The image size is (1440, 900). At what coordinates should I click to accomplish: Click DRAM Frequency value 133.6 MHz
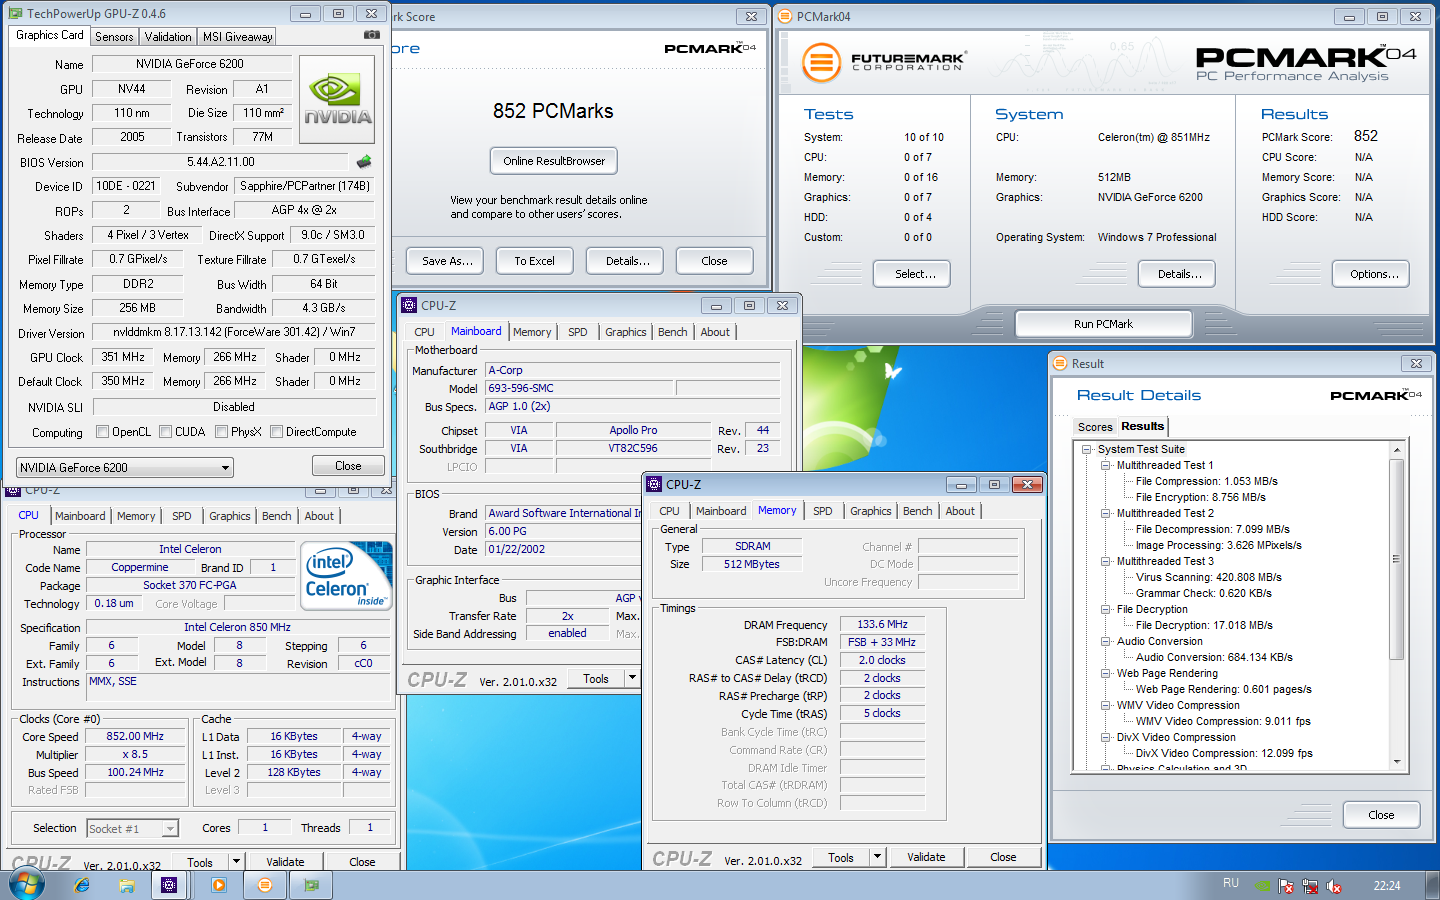883,624
